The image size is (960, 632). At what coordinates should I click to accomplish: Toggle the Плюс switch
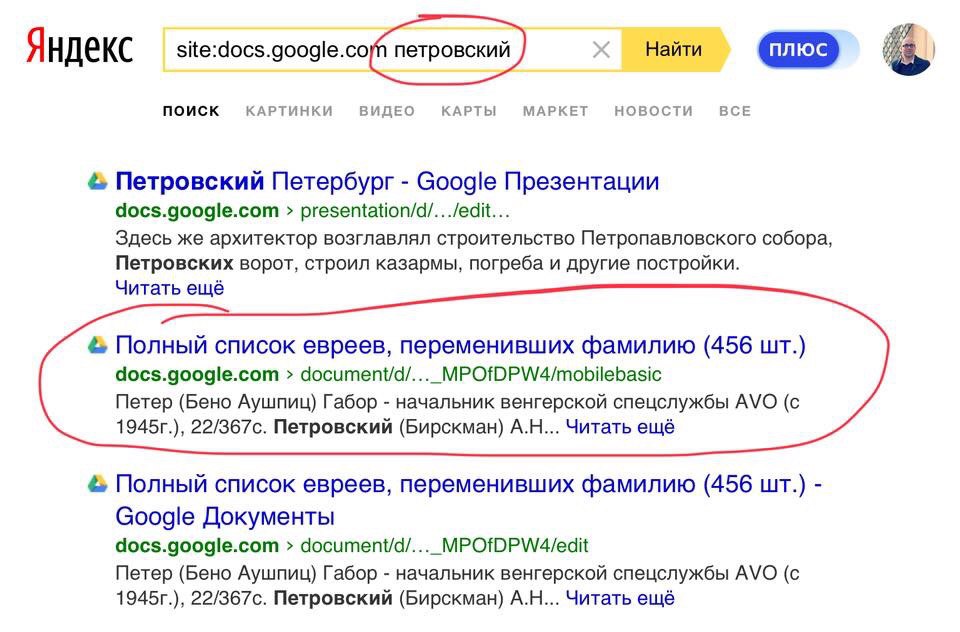click(808, 50)
